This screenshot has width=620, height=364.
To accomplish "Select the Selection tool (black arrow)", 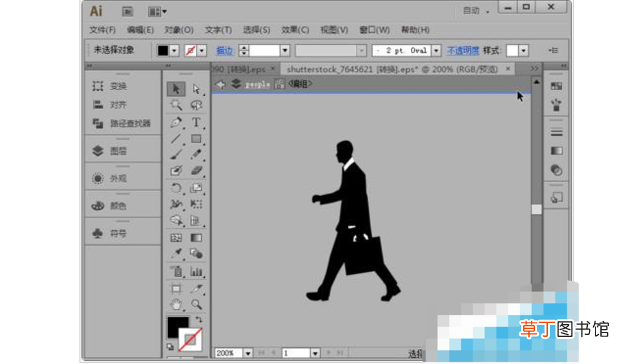I will click(x=176, y=89).
